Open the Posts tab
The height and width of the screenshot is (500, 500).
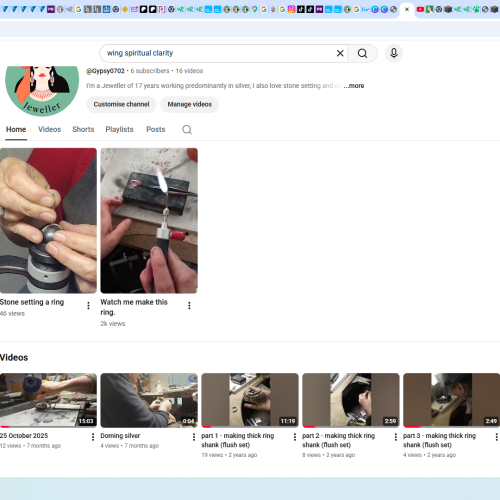point(156,129)
